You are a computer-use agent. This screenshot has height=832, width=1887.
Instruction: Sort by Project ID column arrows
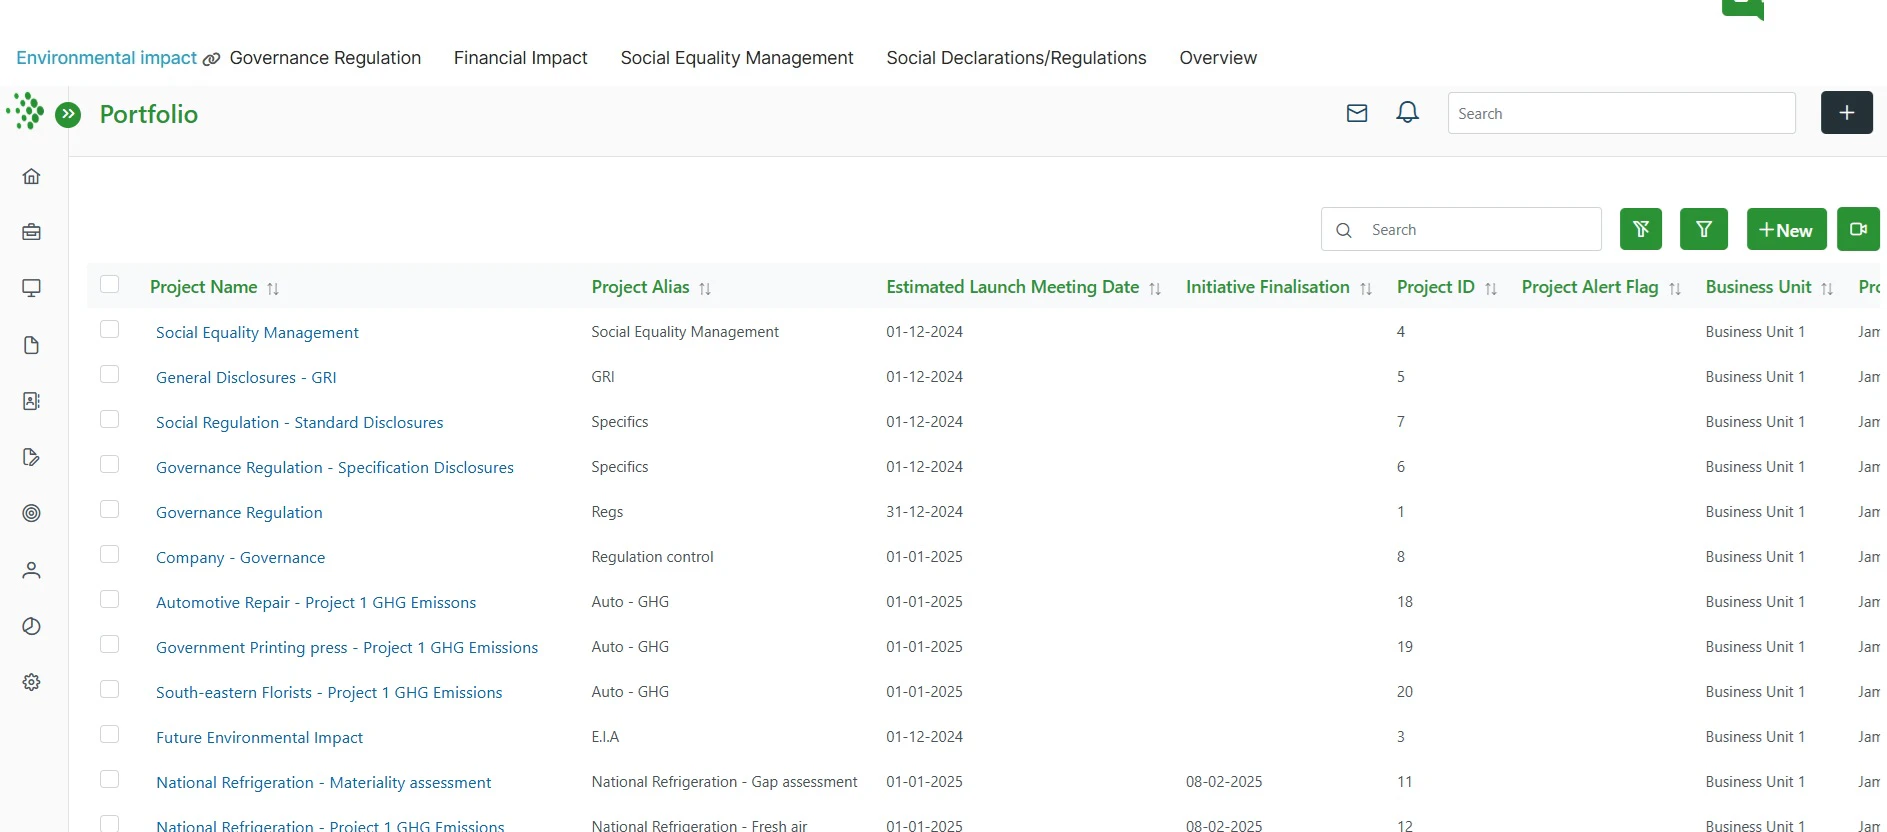[x=1491, y=288]
